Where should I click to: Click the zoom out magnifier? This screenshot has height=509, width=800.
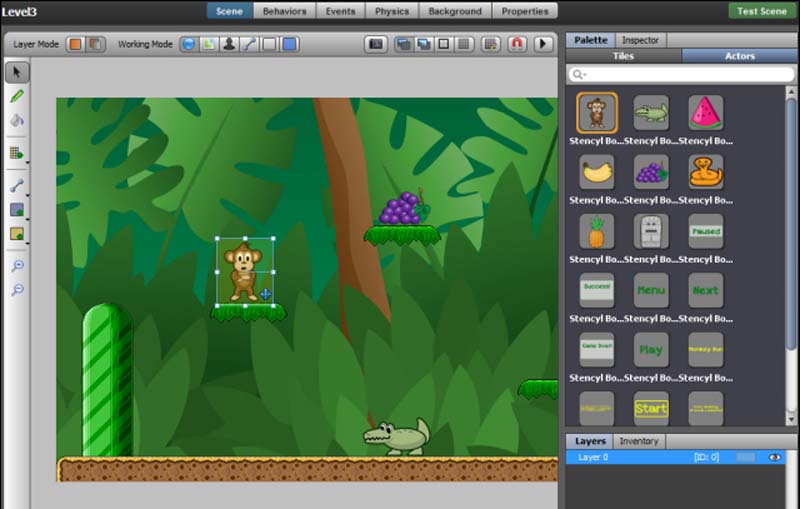17,290
